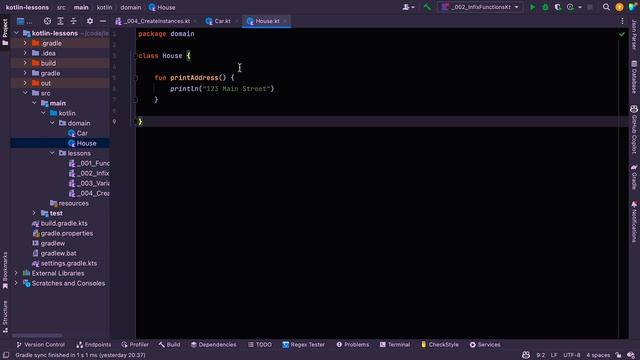The width and height of the screenshot is (640, 360).
Task: Open the GitHub Copilot side panel
Action: [x=634, y=129]
